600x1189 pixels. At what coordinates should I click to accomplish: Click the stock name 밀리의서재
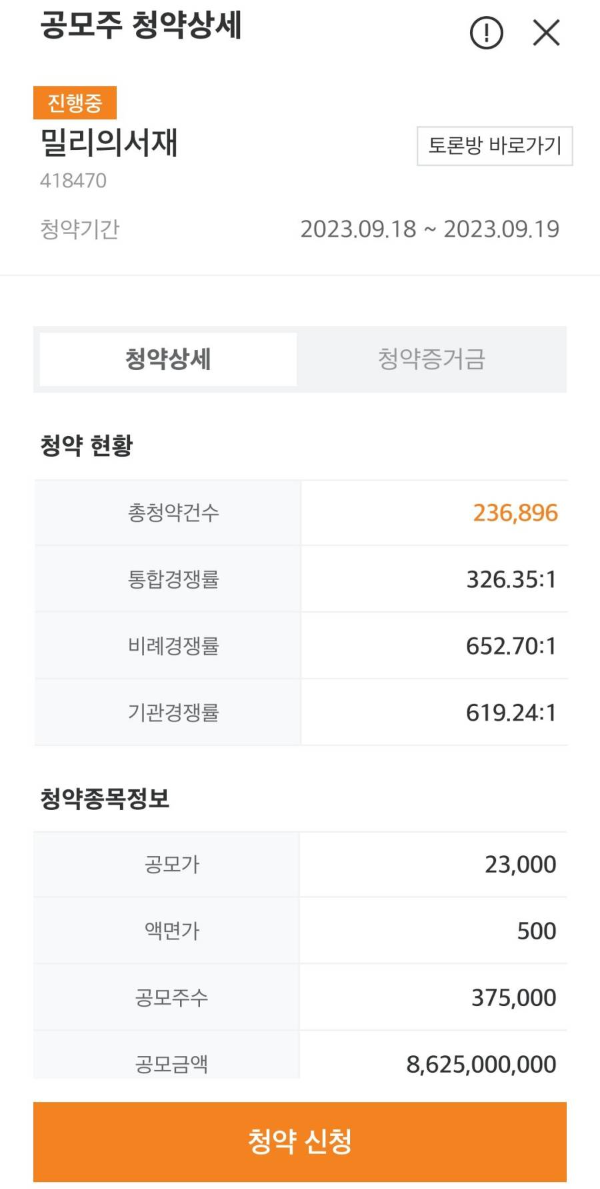tap(104, 145)
